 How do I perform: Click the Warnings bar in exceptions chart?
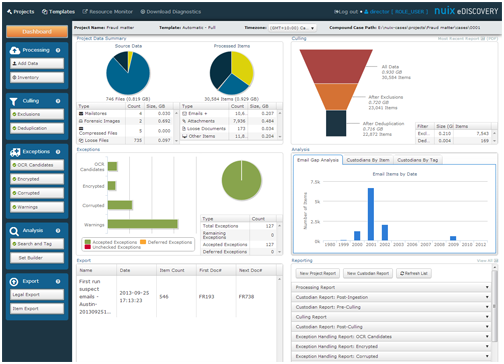pyautogui.click(x=143, y=224)
